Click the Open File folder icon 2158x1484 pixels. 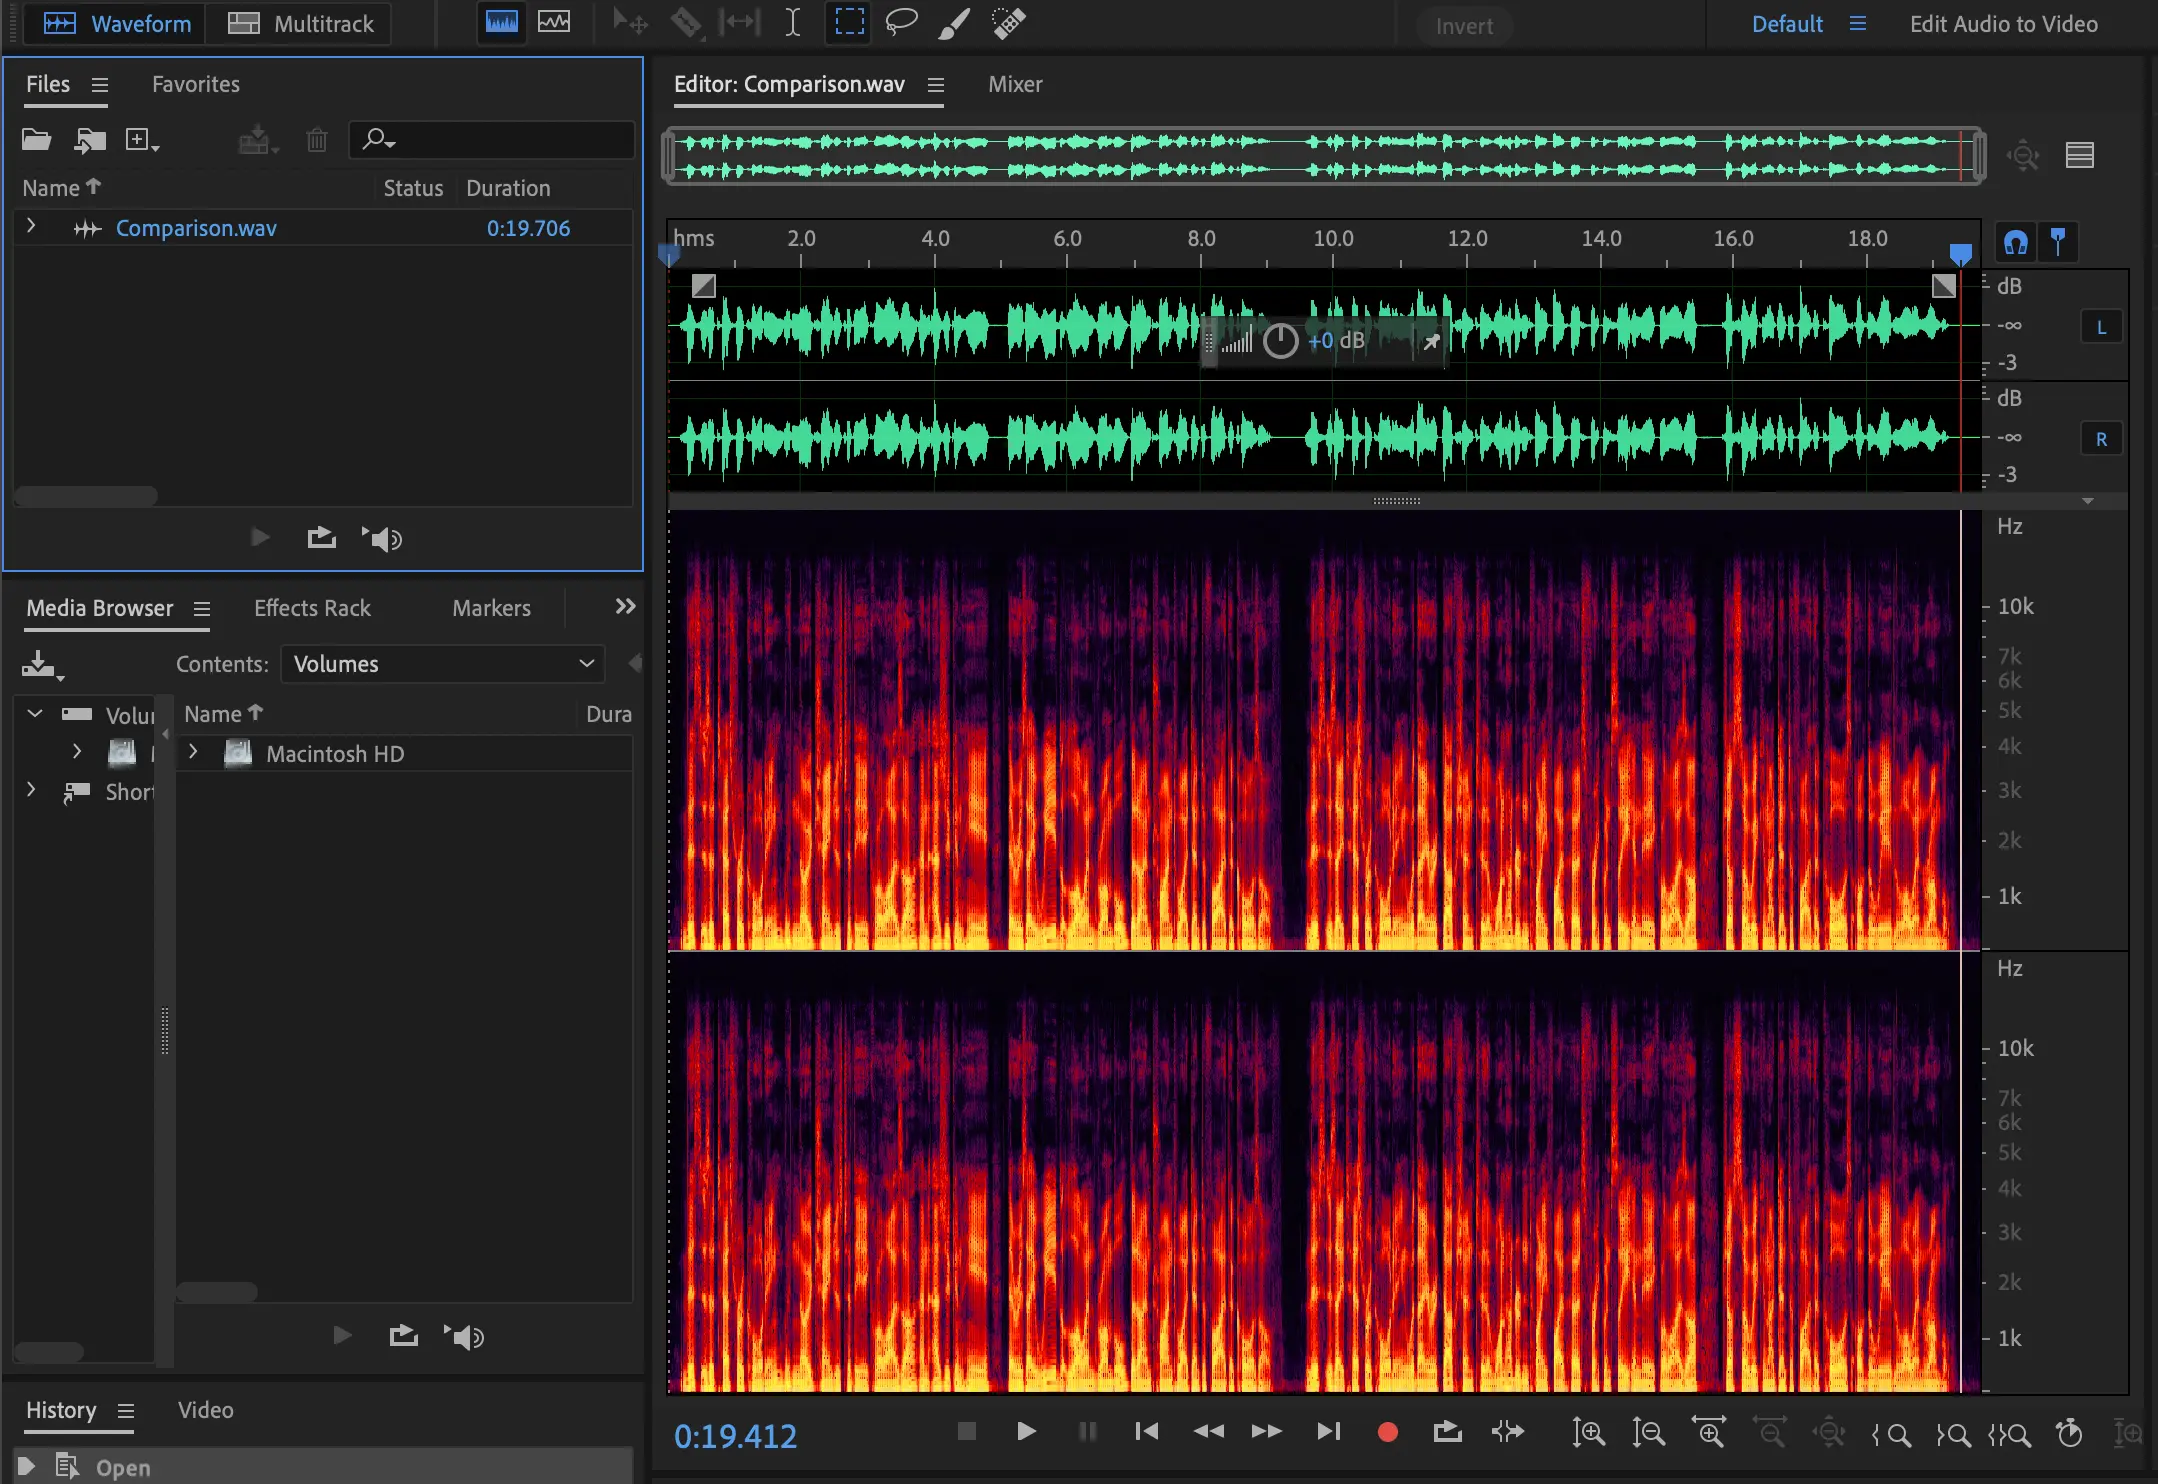point(37,140)
